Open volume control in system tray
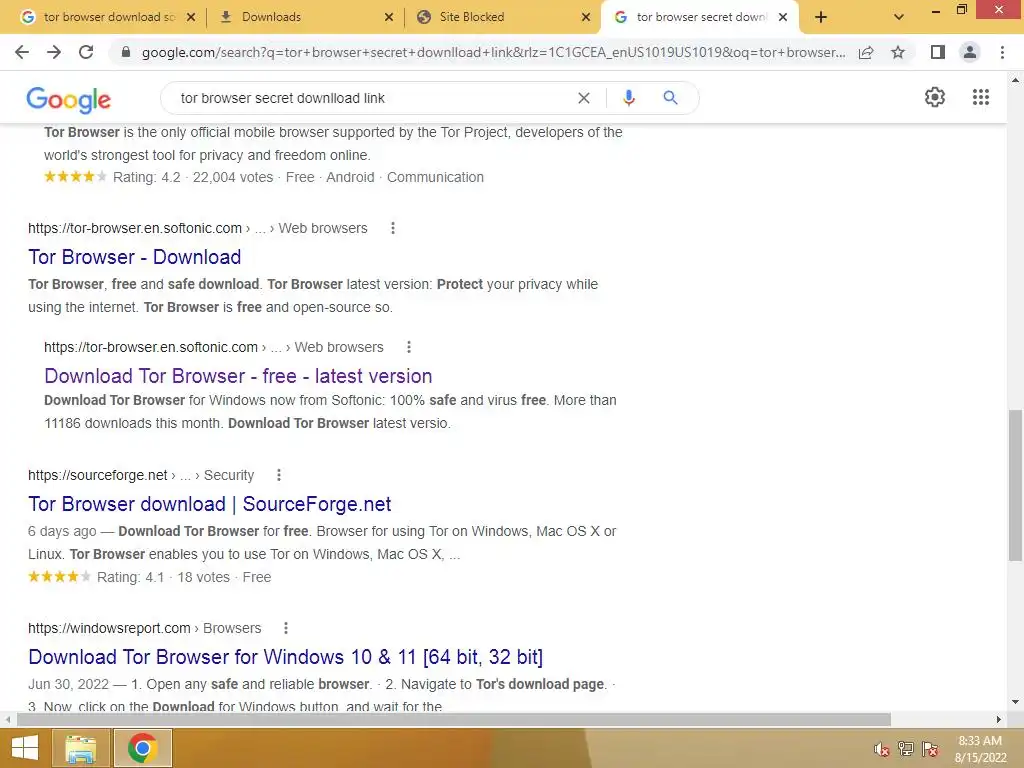Image resolution: width=1024 pixels, height=768 pixels. (x=881, y=749)
